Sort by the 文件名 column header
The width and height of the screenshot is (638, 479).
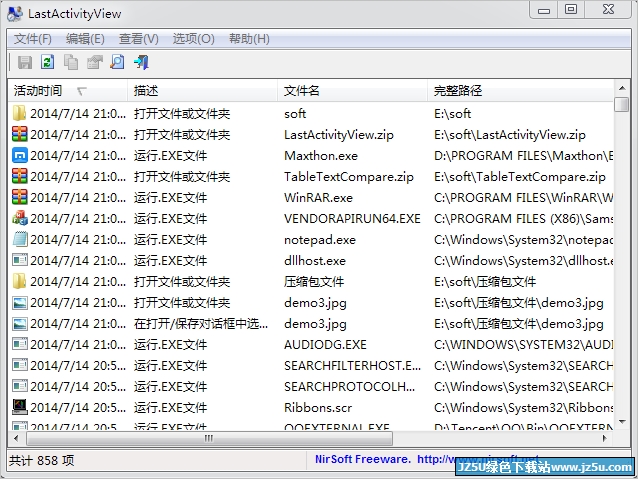353,90
